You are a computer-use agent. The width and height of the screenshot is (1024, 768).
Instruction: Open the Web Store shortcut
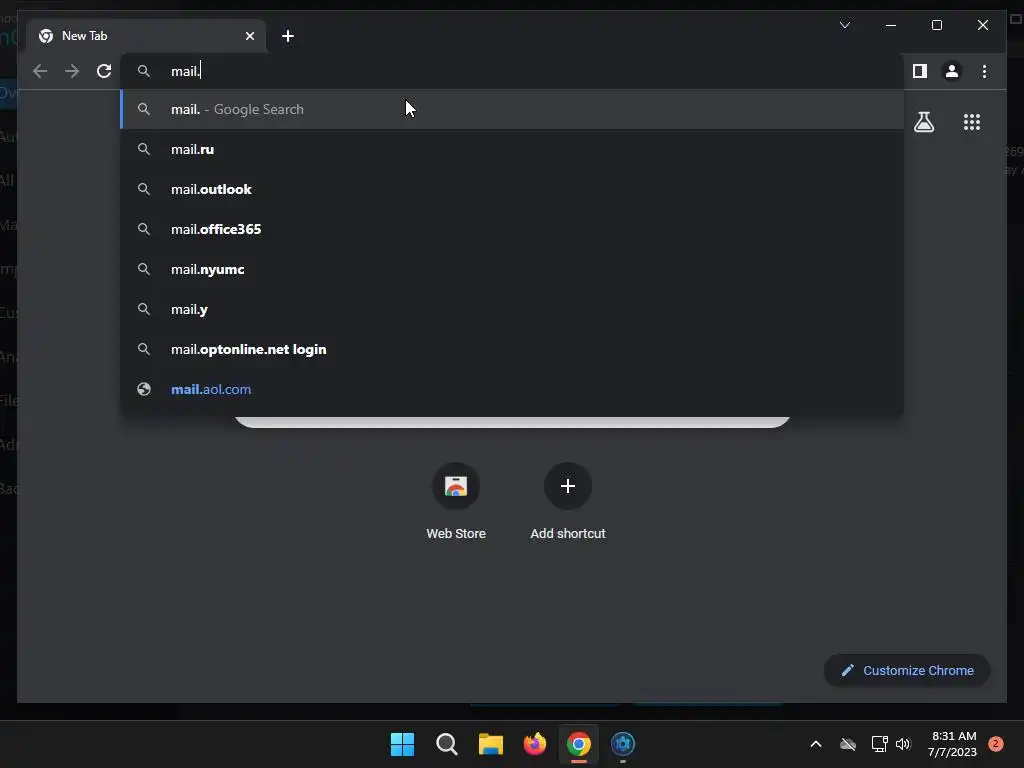[456, 501]
